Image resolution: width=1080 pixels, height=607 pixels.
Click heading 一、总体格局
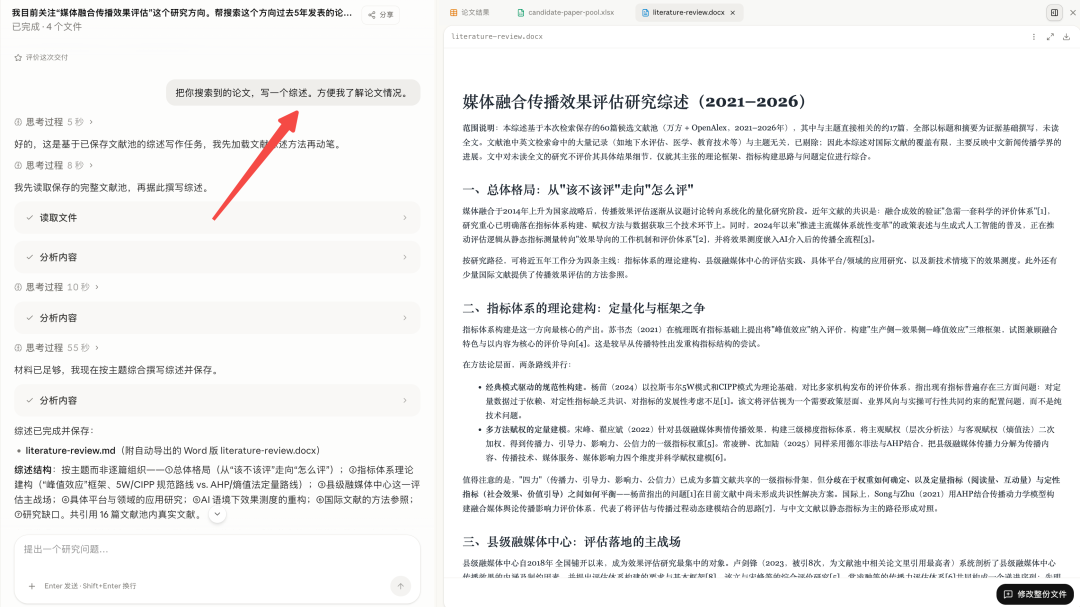[x=578, y=189]
